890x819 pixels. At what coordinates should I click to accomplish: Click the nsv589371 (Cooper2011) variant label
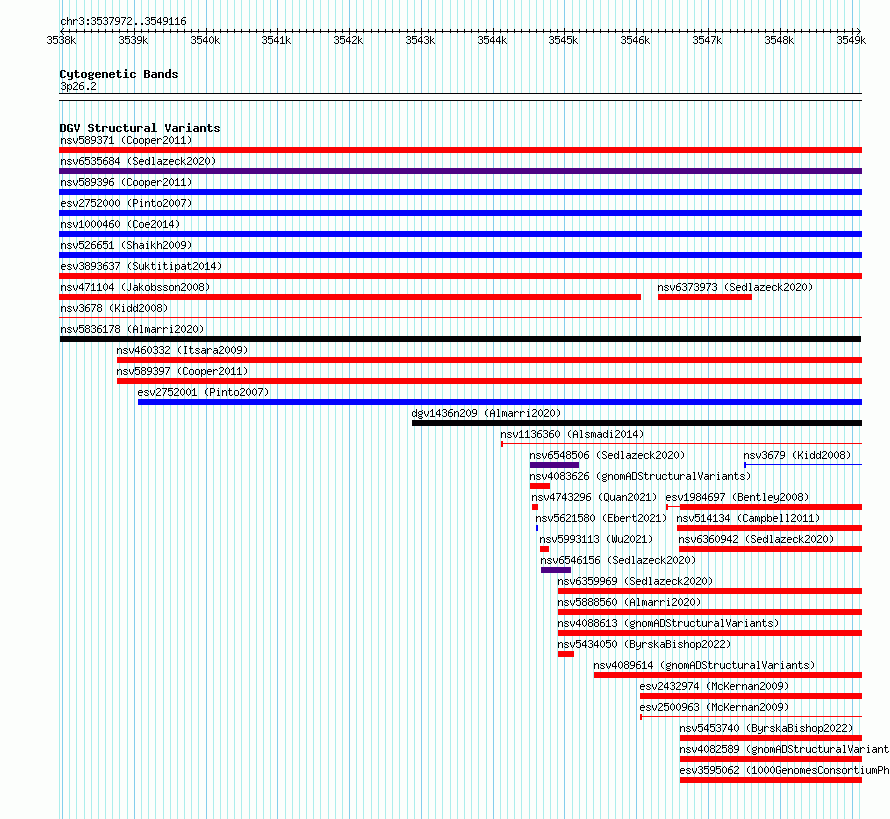pyautogui.click(x=126, y=140)
